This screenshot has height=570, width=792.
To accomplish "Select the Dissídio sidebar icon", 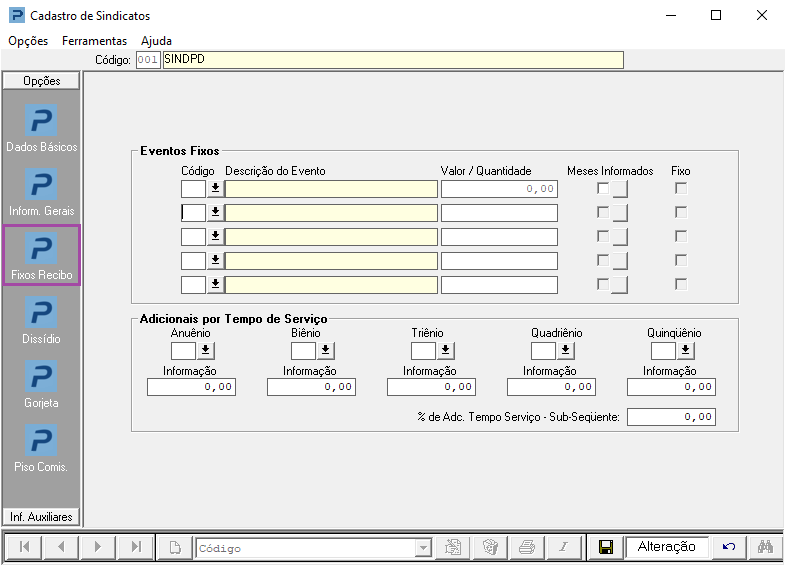I will click(x=41, y=312).
